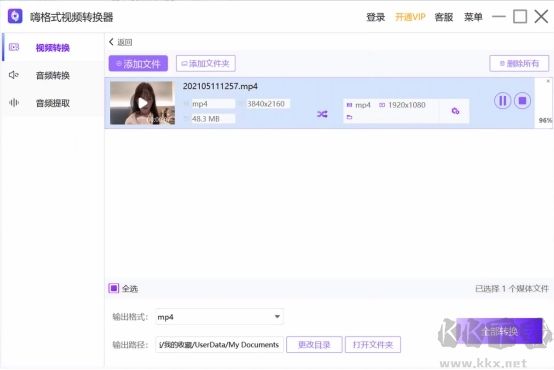Open output settings gear icon

click(x=455, y=111)
